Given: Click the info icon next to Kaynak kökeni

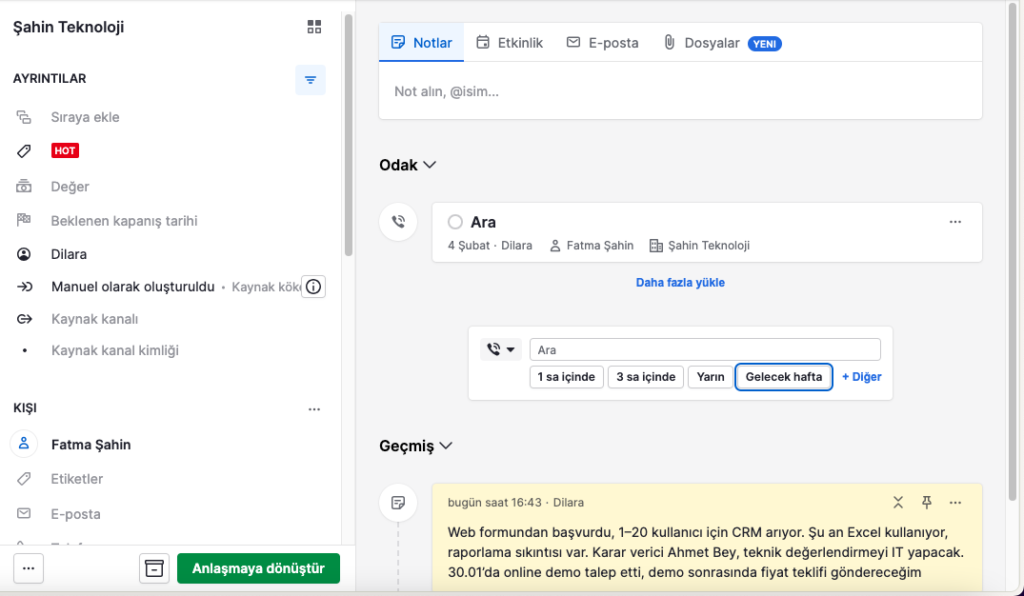Looking at the screenshot, I should pos(313,287).
